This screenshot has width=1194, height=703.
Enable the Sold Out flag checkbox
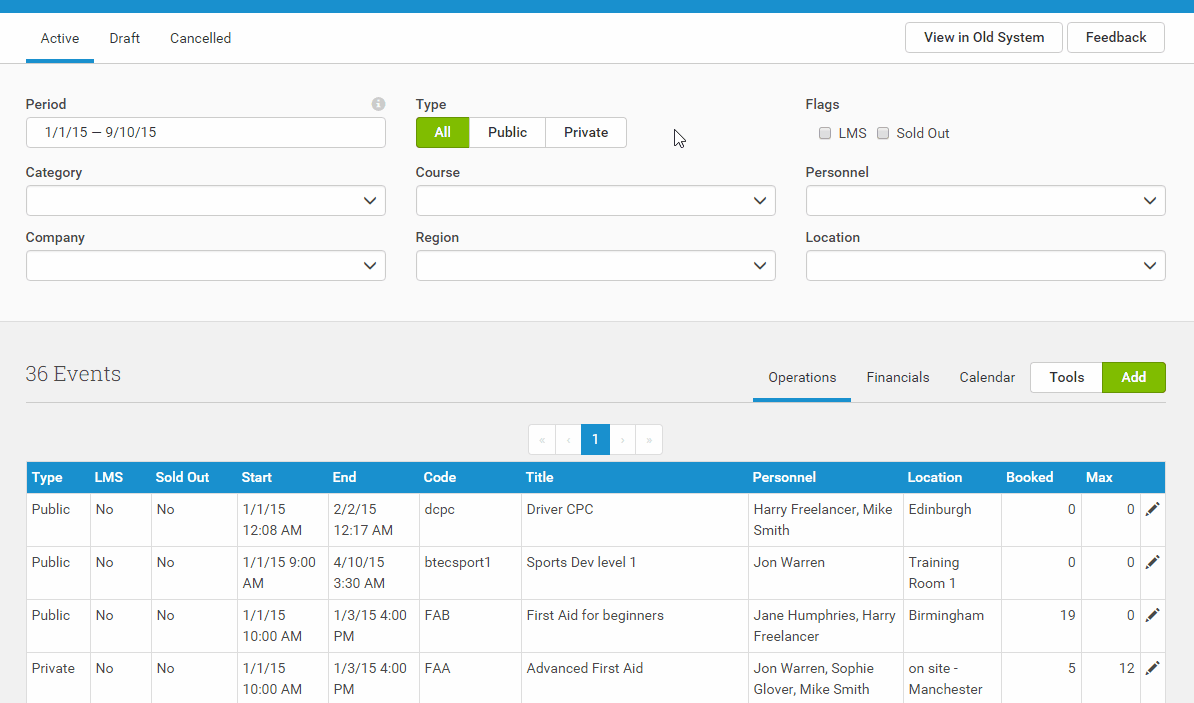click(883, 133)
